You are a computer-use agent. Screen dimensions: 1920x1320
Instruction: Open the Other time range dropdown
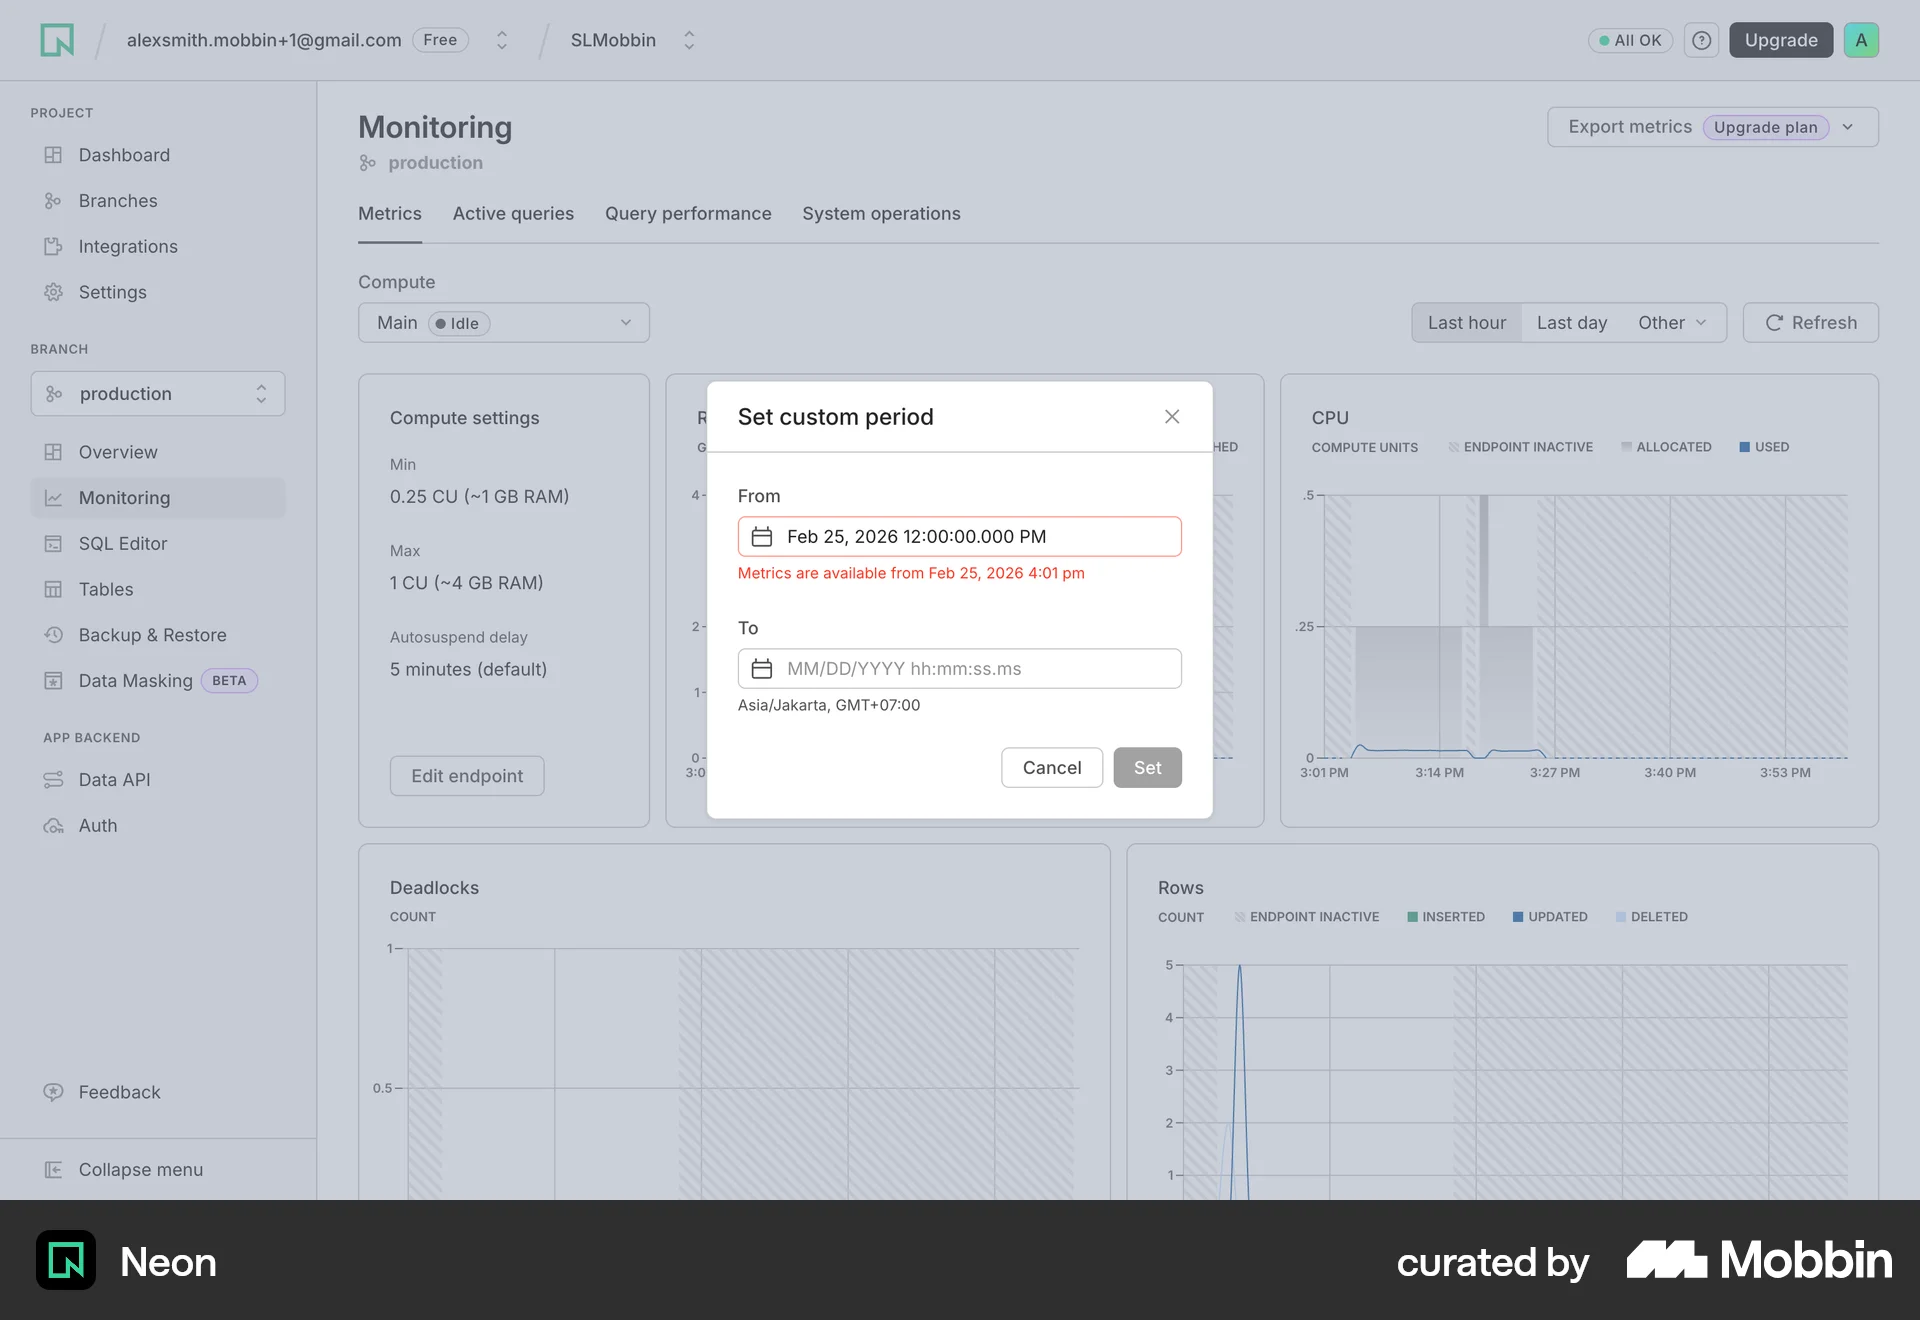(1673, 323)
